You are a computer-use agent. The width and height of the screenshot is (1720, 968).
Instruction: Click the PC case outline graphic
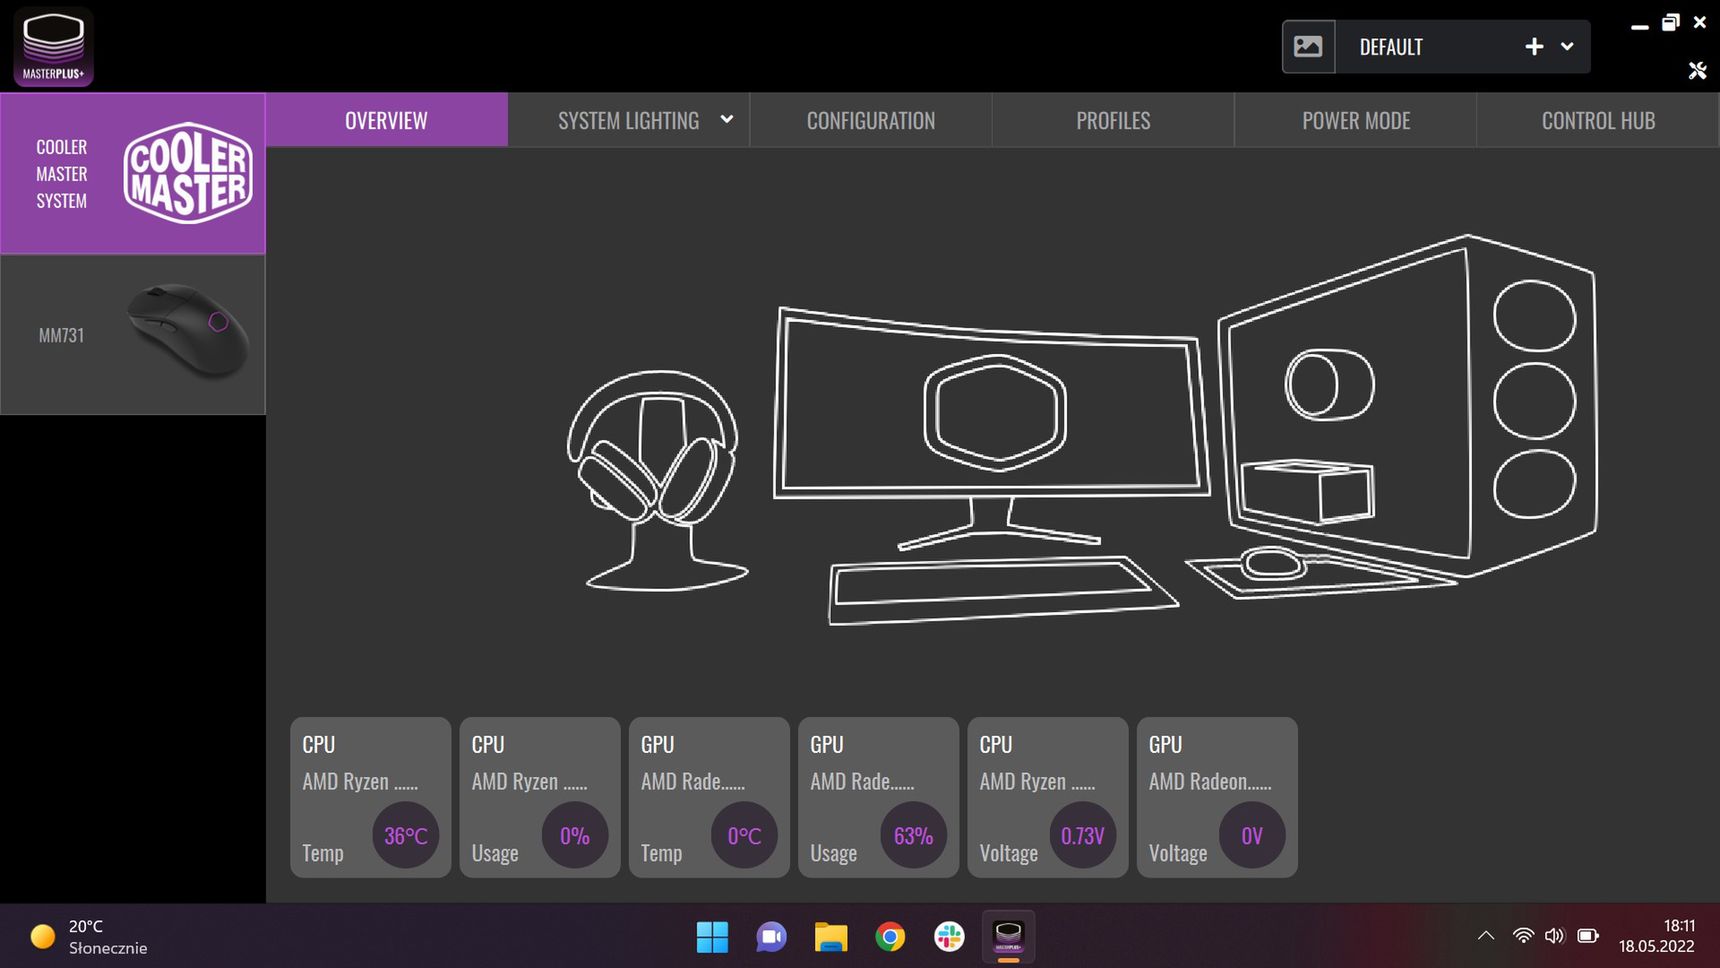(x=1408, y=405)
